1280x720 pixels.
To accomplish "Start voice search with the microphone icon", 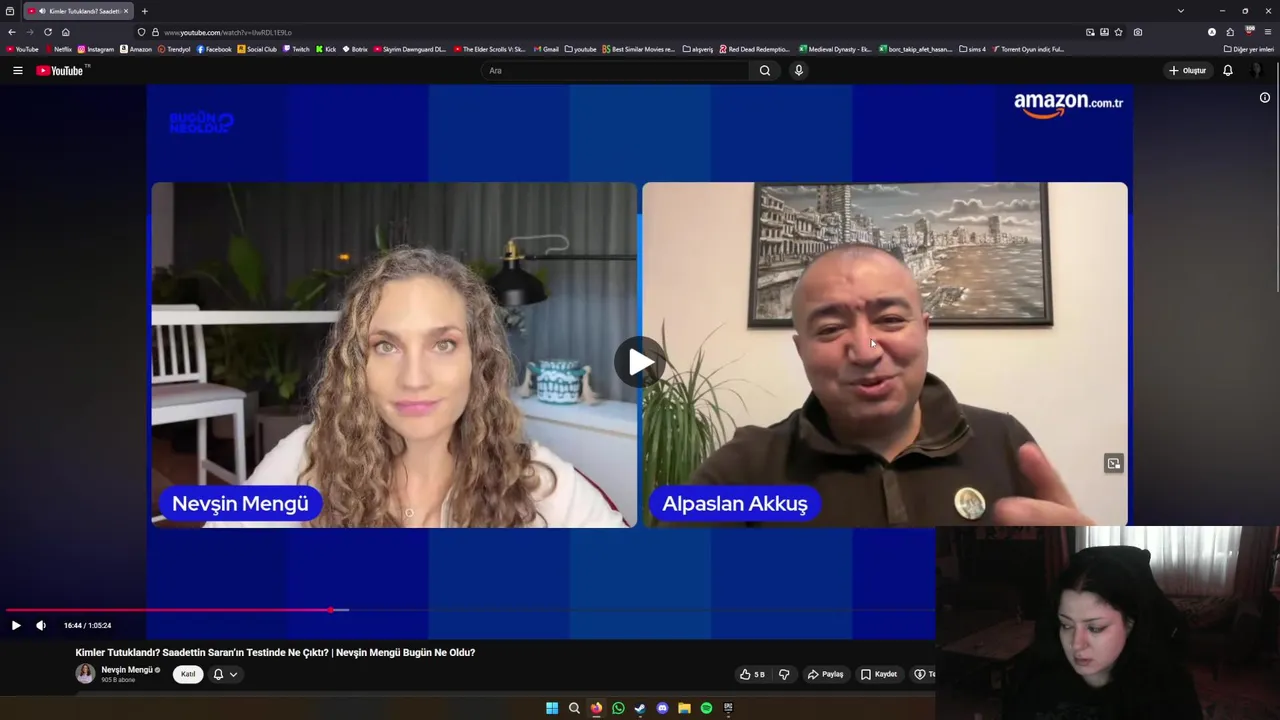I will coord(798,71).
